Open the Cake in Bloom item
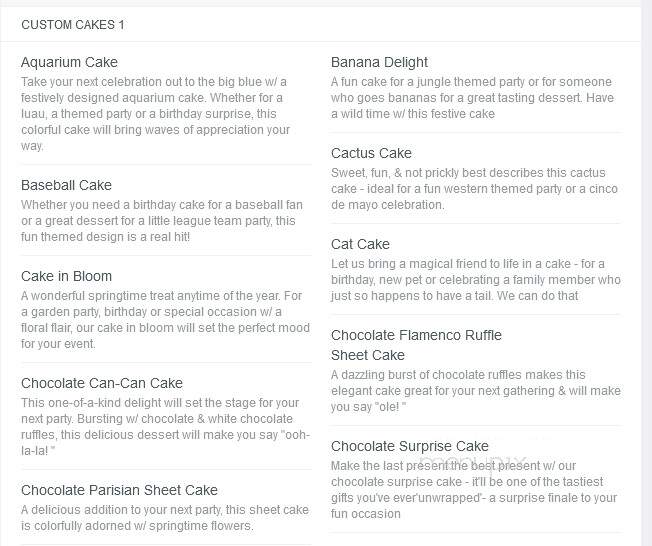Image resolution: width=652 pixels, height=546 pixels. 67,276
